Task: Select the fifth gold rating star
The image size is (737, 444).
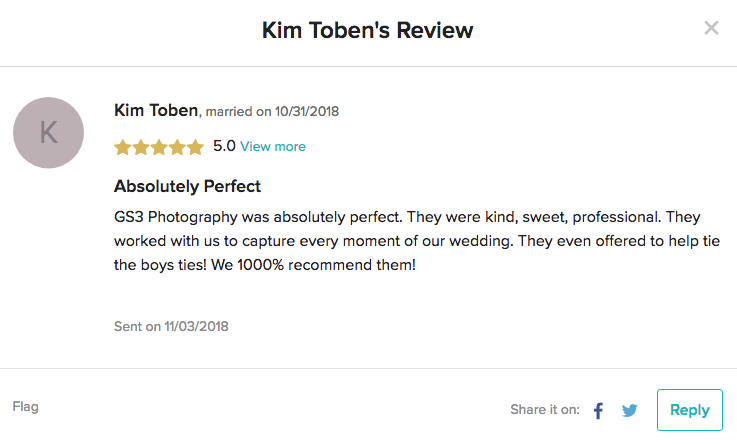Action: pos(194,147)
